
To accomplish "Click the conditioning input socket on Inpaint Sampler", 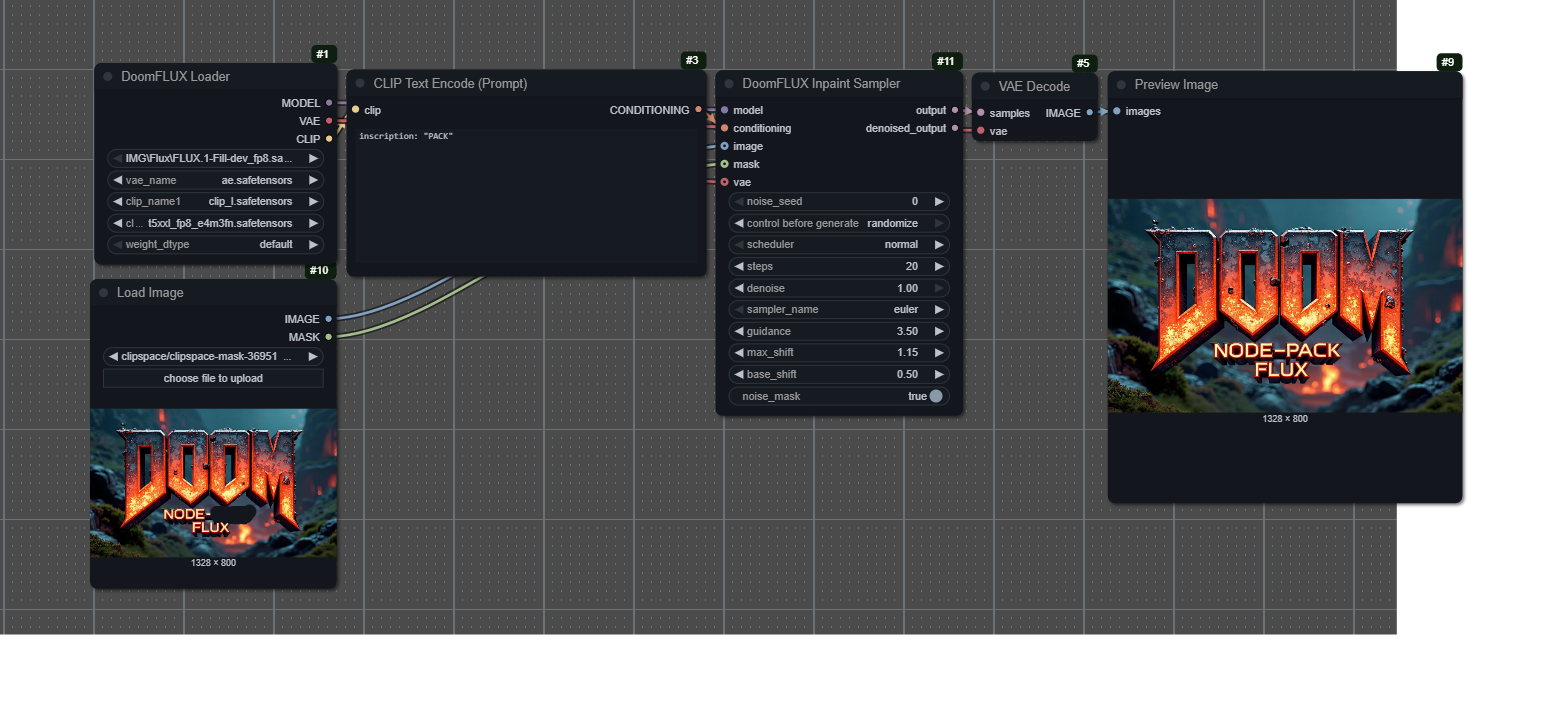I will (724, 128).
